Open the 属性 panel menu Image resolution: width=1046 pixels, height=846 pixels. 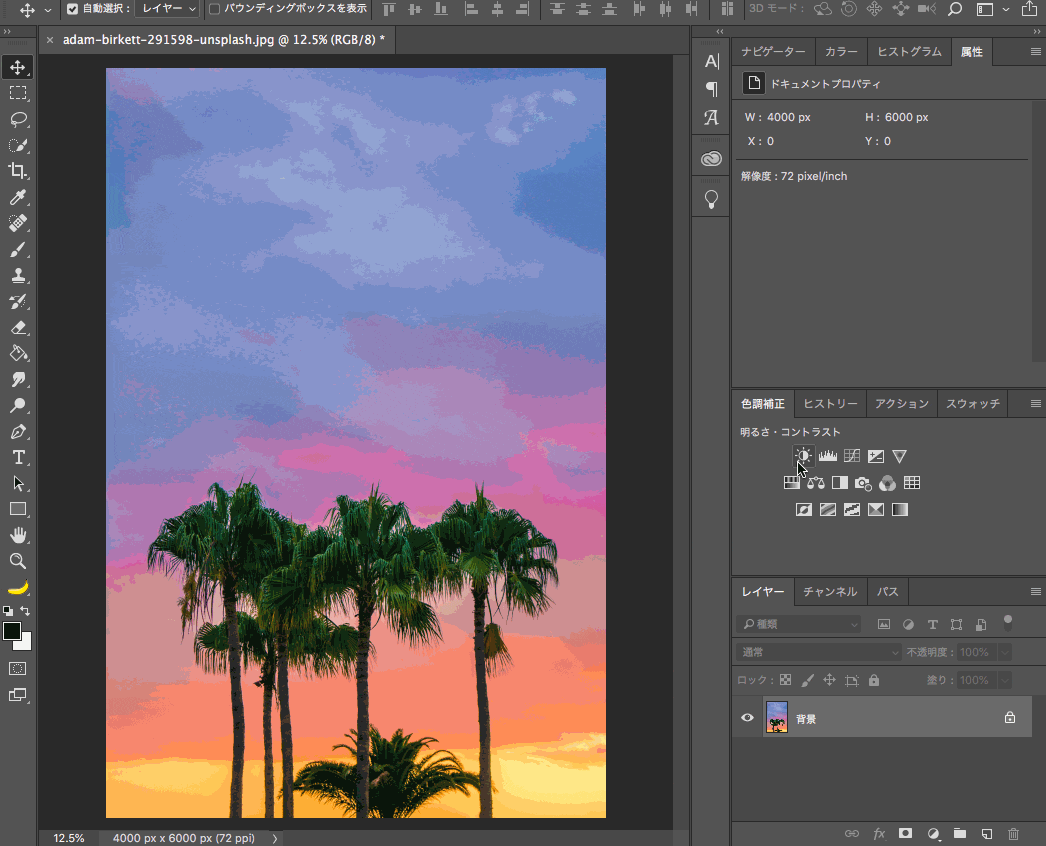(1035, 51)
